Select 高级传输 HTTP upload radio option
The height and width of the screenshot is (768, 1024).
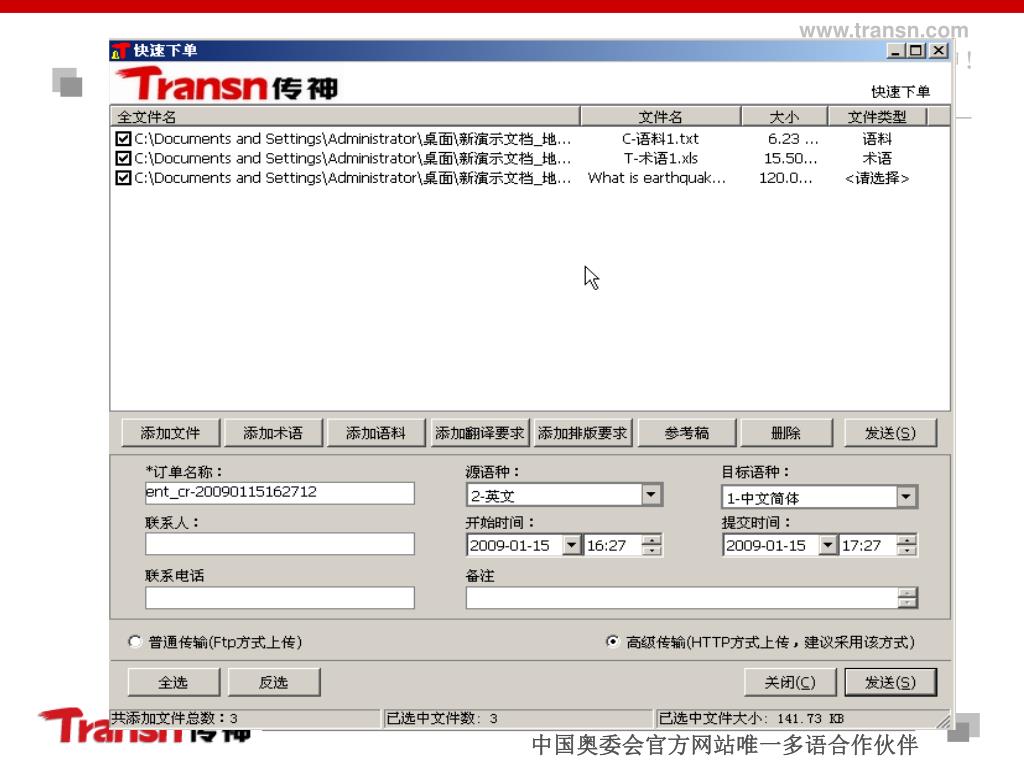(x=612, y=642)
